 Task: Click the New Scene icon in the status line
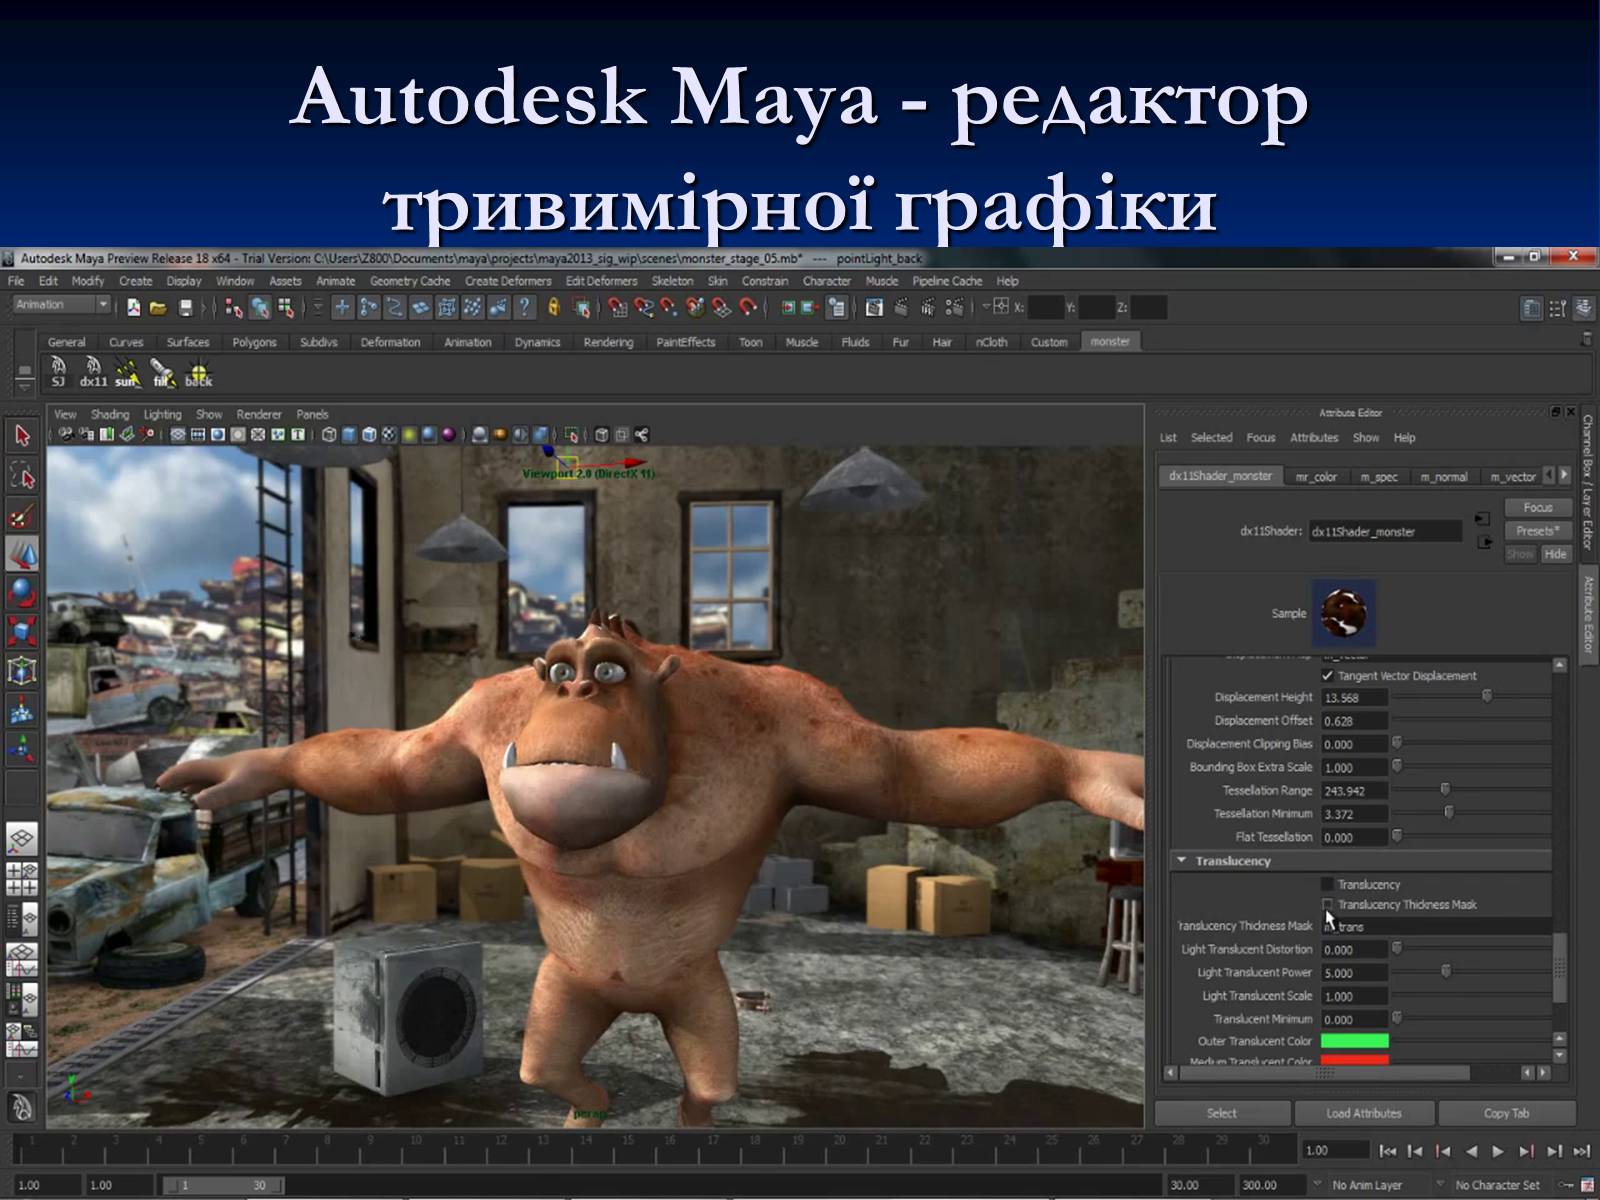[134, 308]
